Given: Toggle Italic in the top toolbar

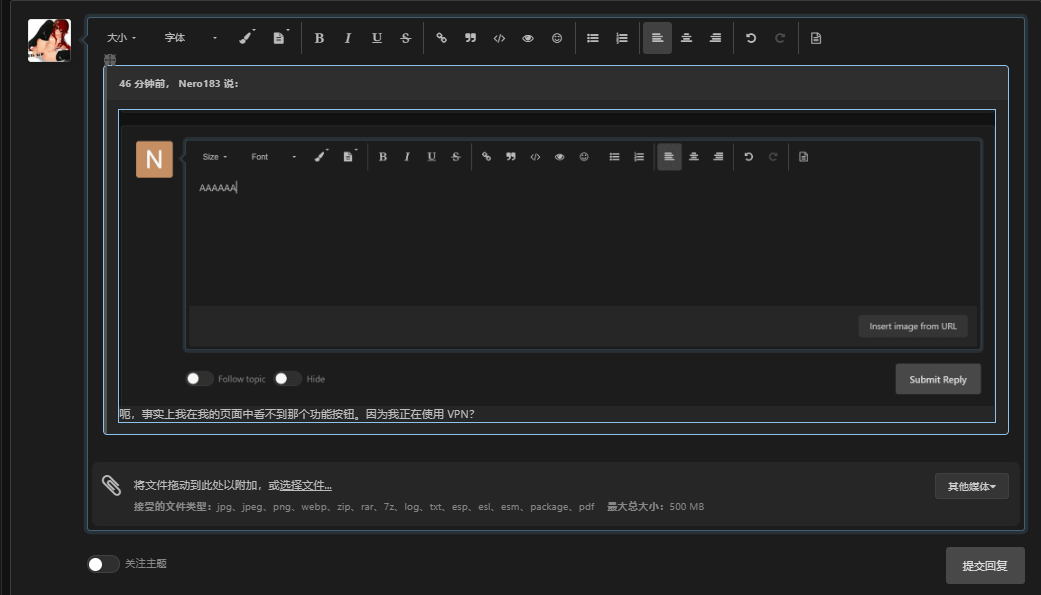Looking at the screenshot, I should [x=348, y=38].
